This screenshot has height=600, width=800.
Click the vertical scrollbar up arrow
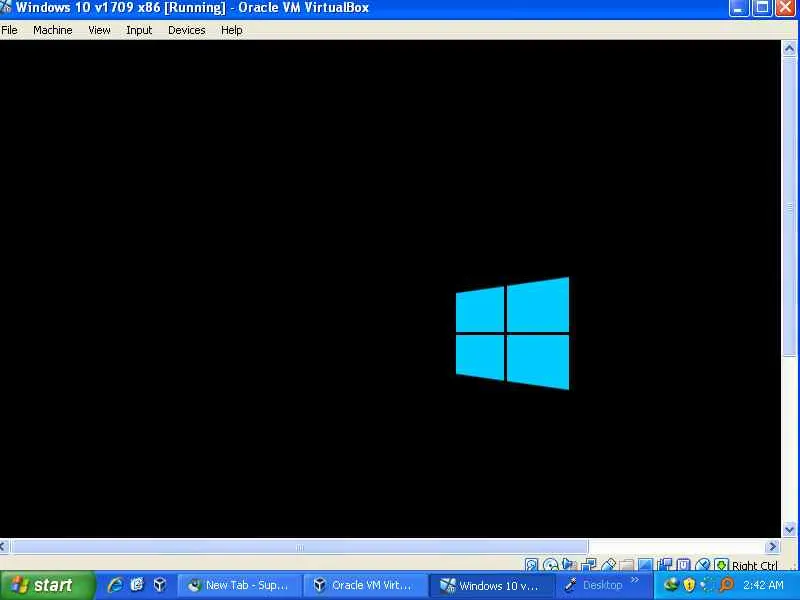click(x=789, y=49)
